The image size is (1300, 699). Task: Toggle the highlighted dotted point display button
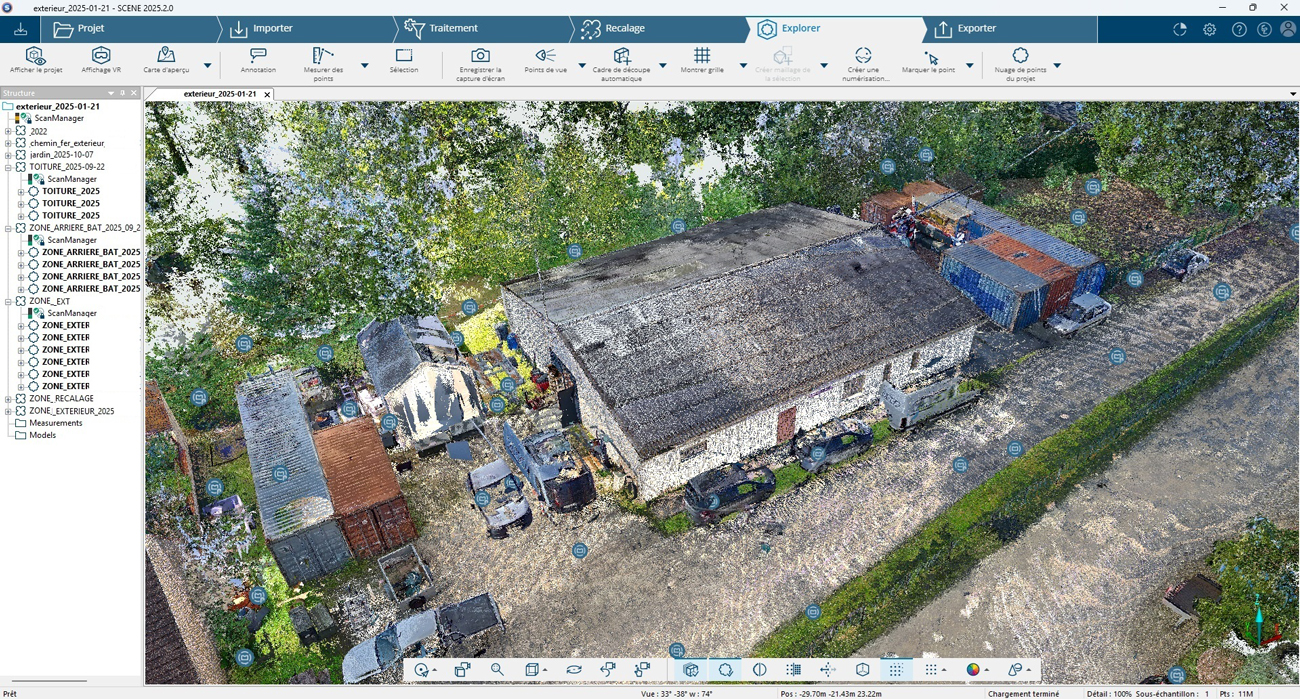(896, 670)
